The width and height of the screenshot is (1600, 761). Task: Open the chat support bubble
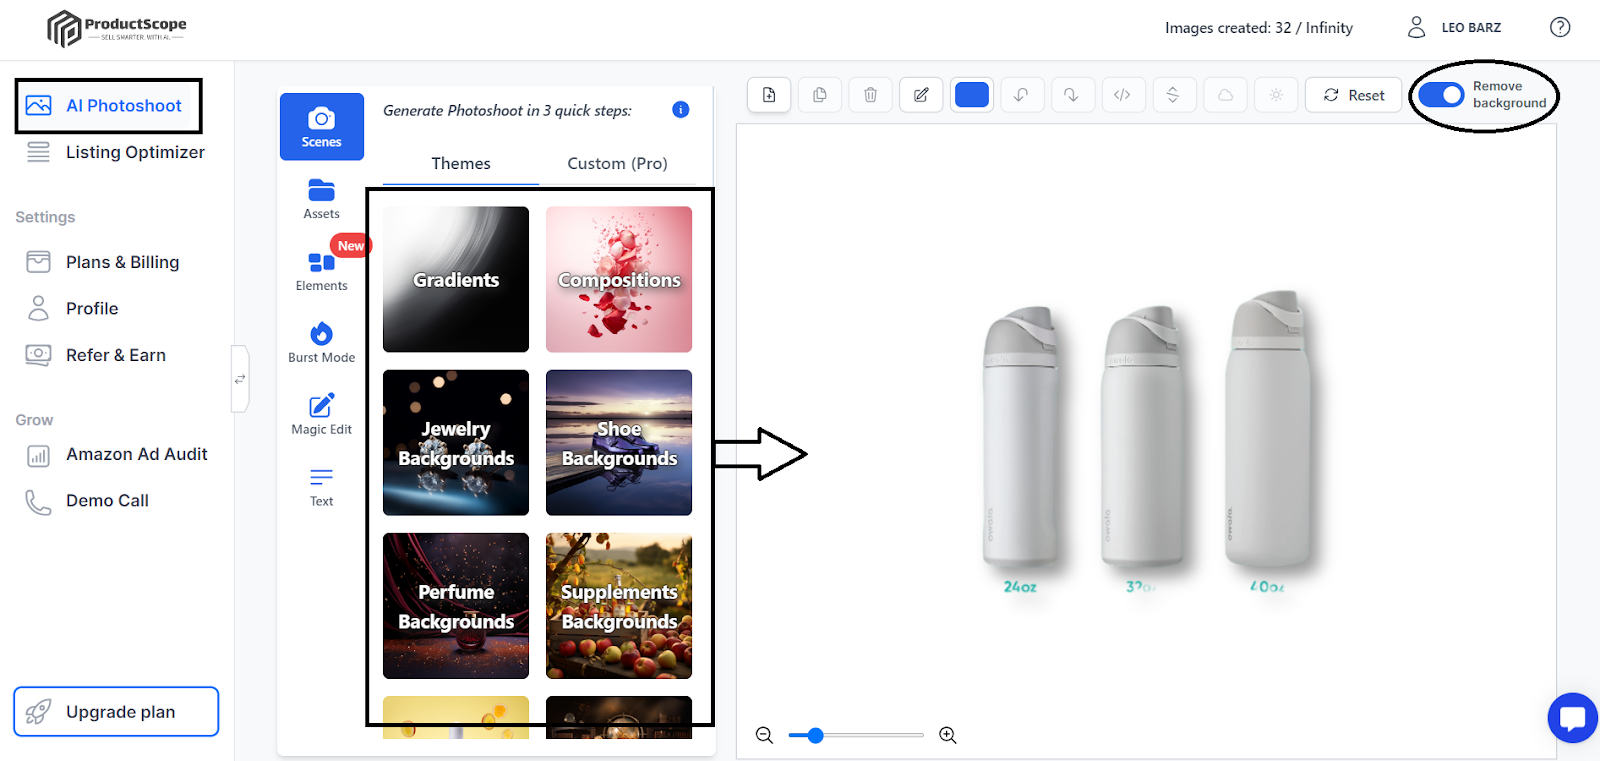[x=1572, y=718]
